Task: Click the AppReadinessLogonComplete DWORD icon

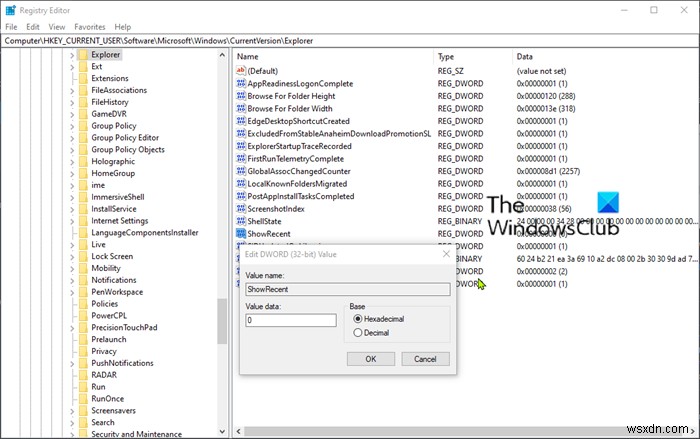Action: pos(241,83)
